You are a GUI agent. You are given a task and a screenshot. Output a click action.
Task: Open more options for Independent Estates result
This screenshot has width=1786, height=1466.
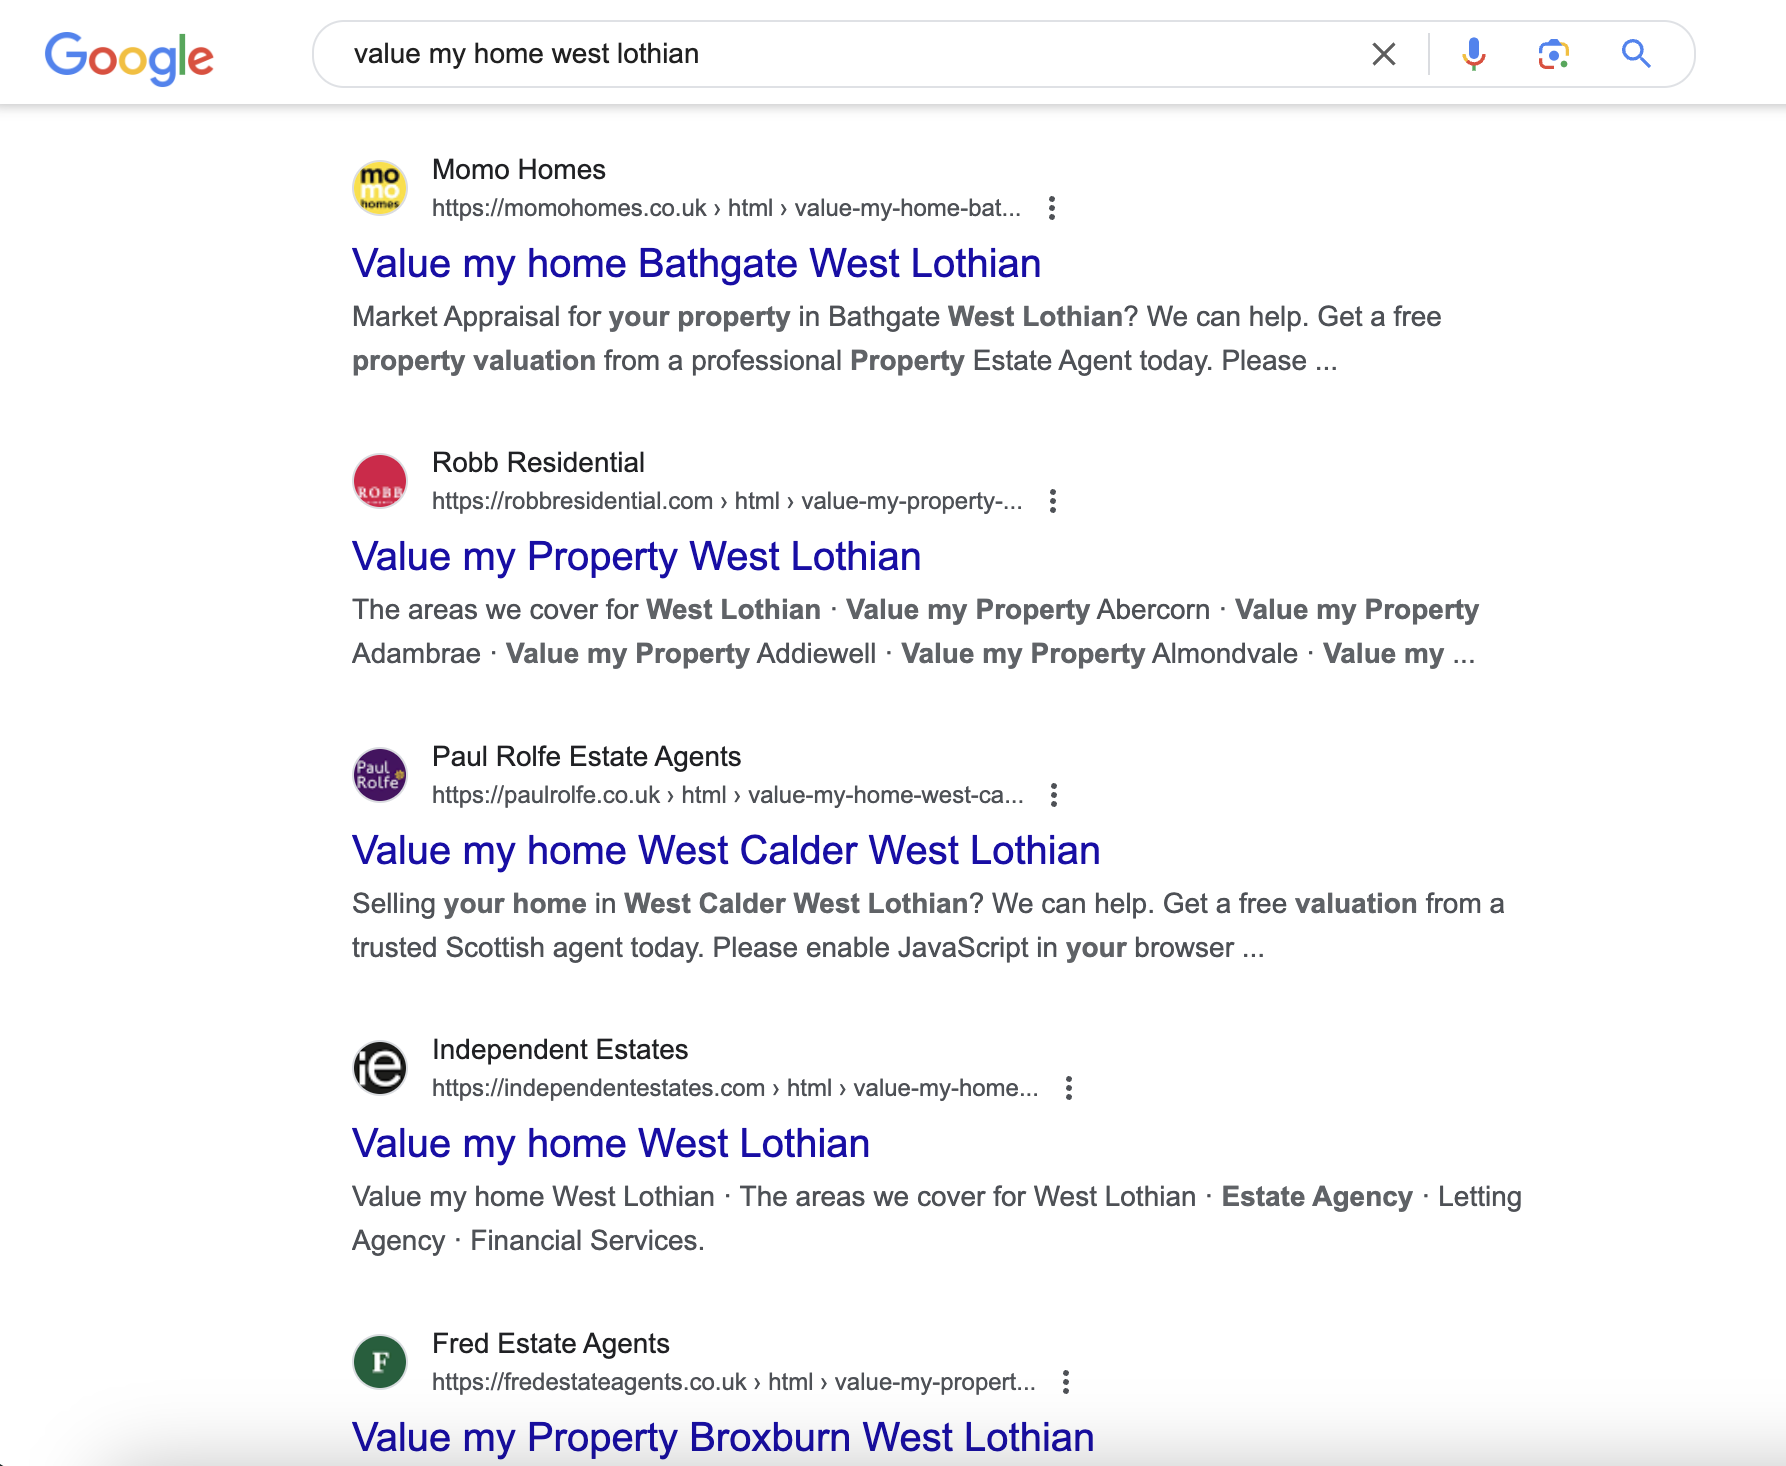[x=1068, y=1088]
